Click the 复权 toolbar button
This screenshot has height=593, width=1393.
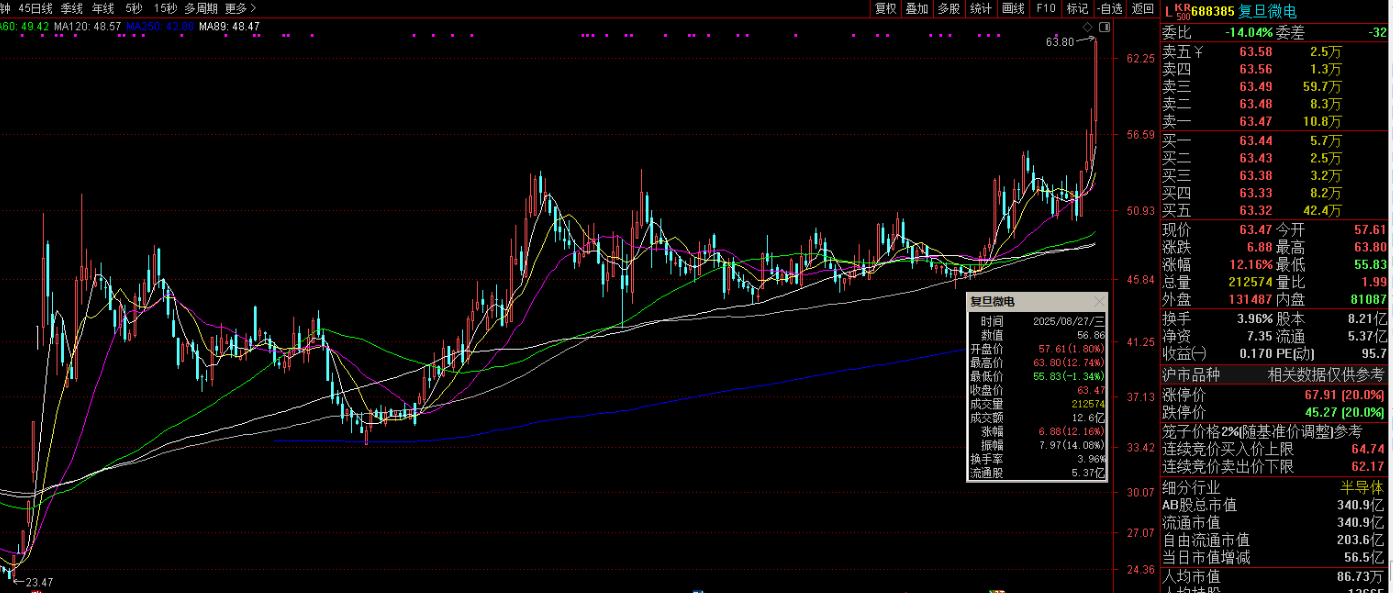click(886, 8)
